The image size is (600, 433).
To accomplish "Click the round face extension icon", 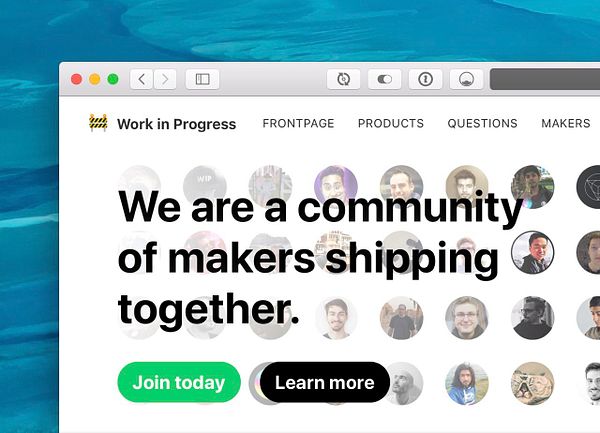I will (466, 79).
